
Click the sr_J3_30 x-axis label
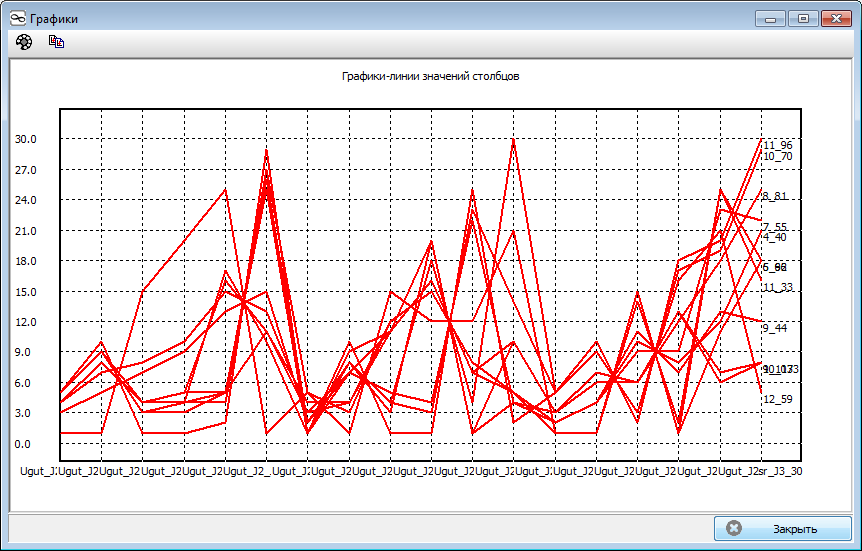click(780, 471)
